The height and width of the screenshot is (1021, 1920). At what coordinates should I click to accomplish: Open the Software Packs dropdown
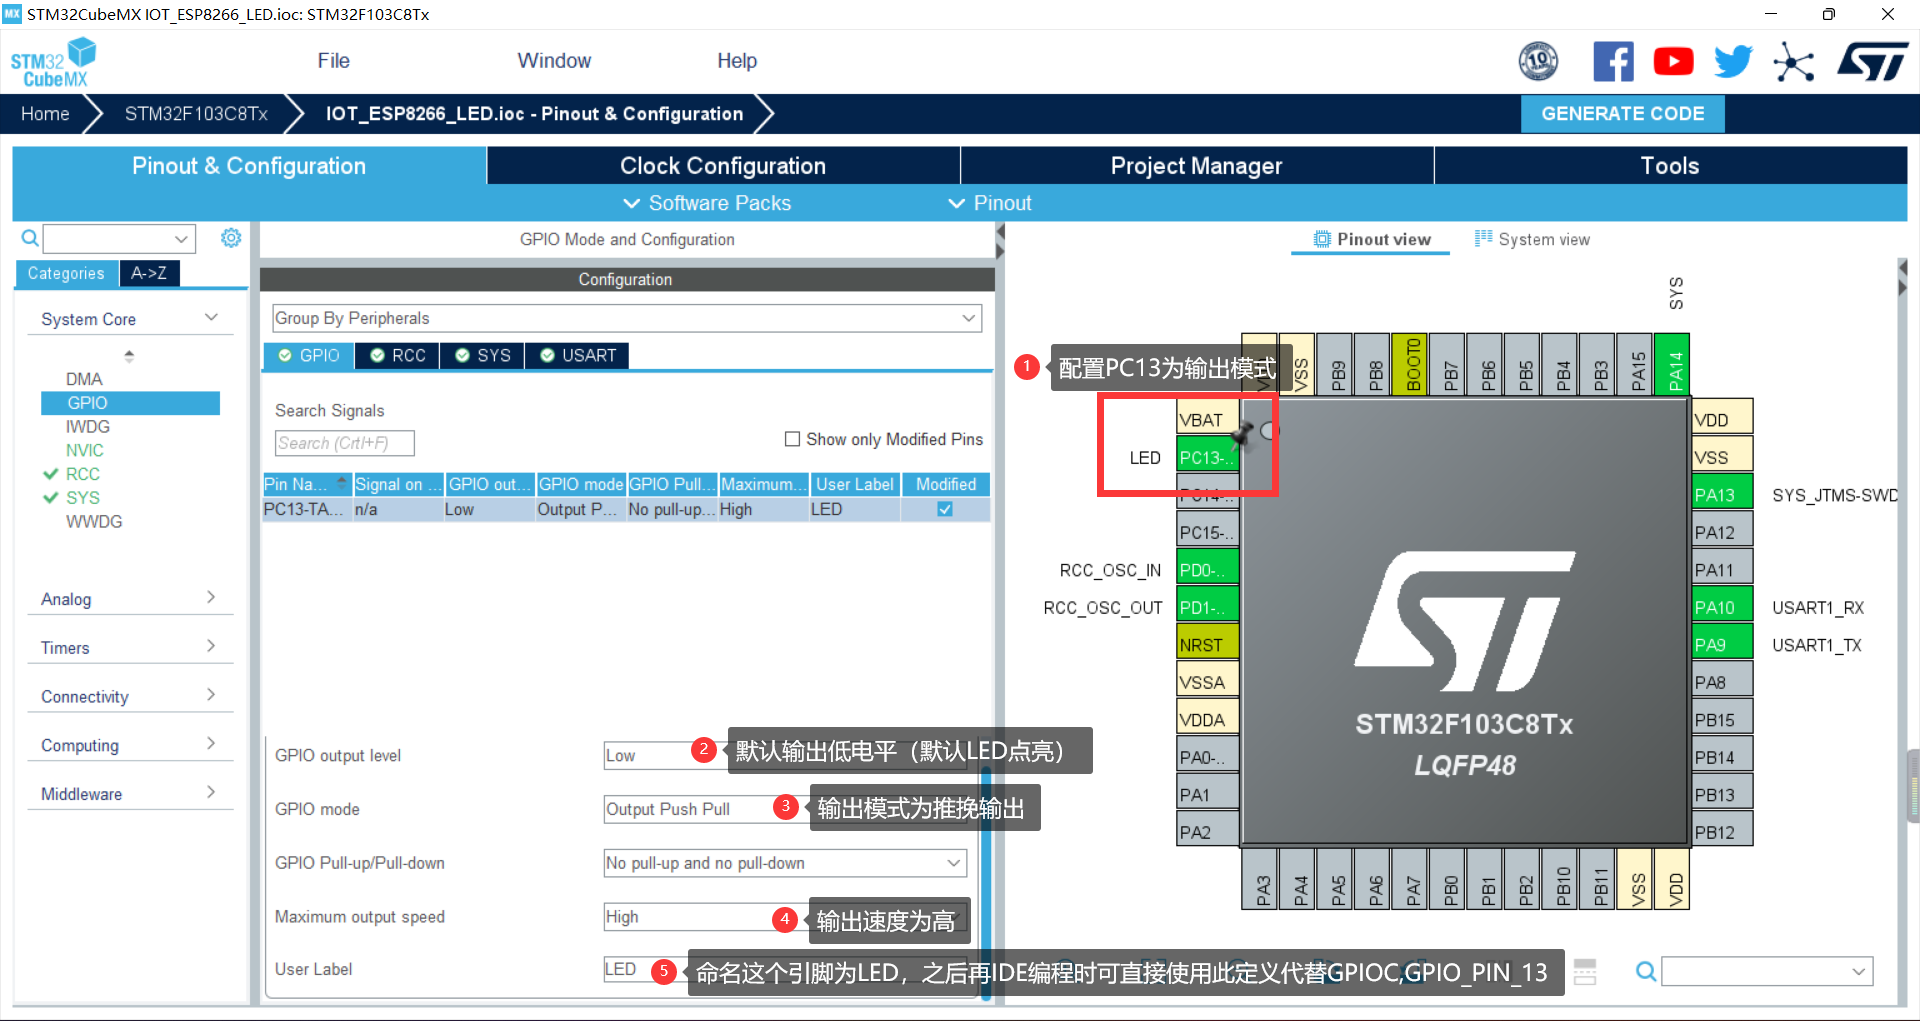(707, 203)
